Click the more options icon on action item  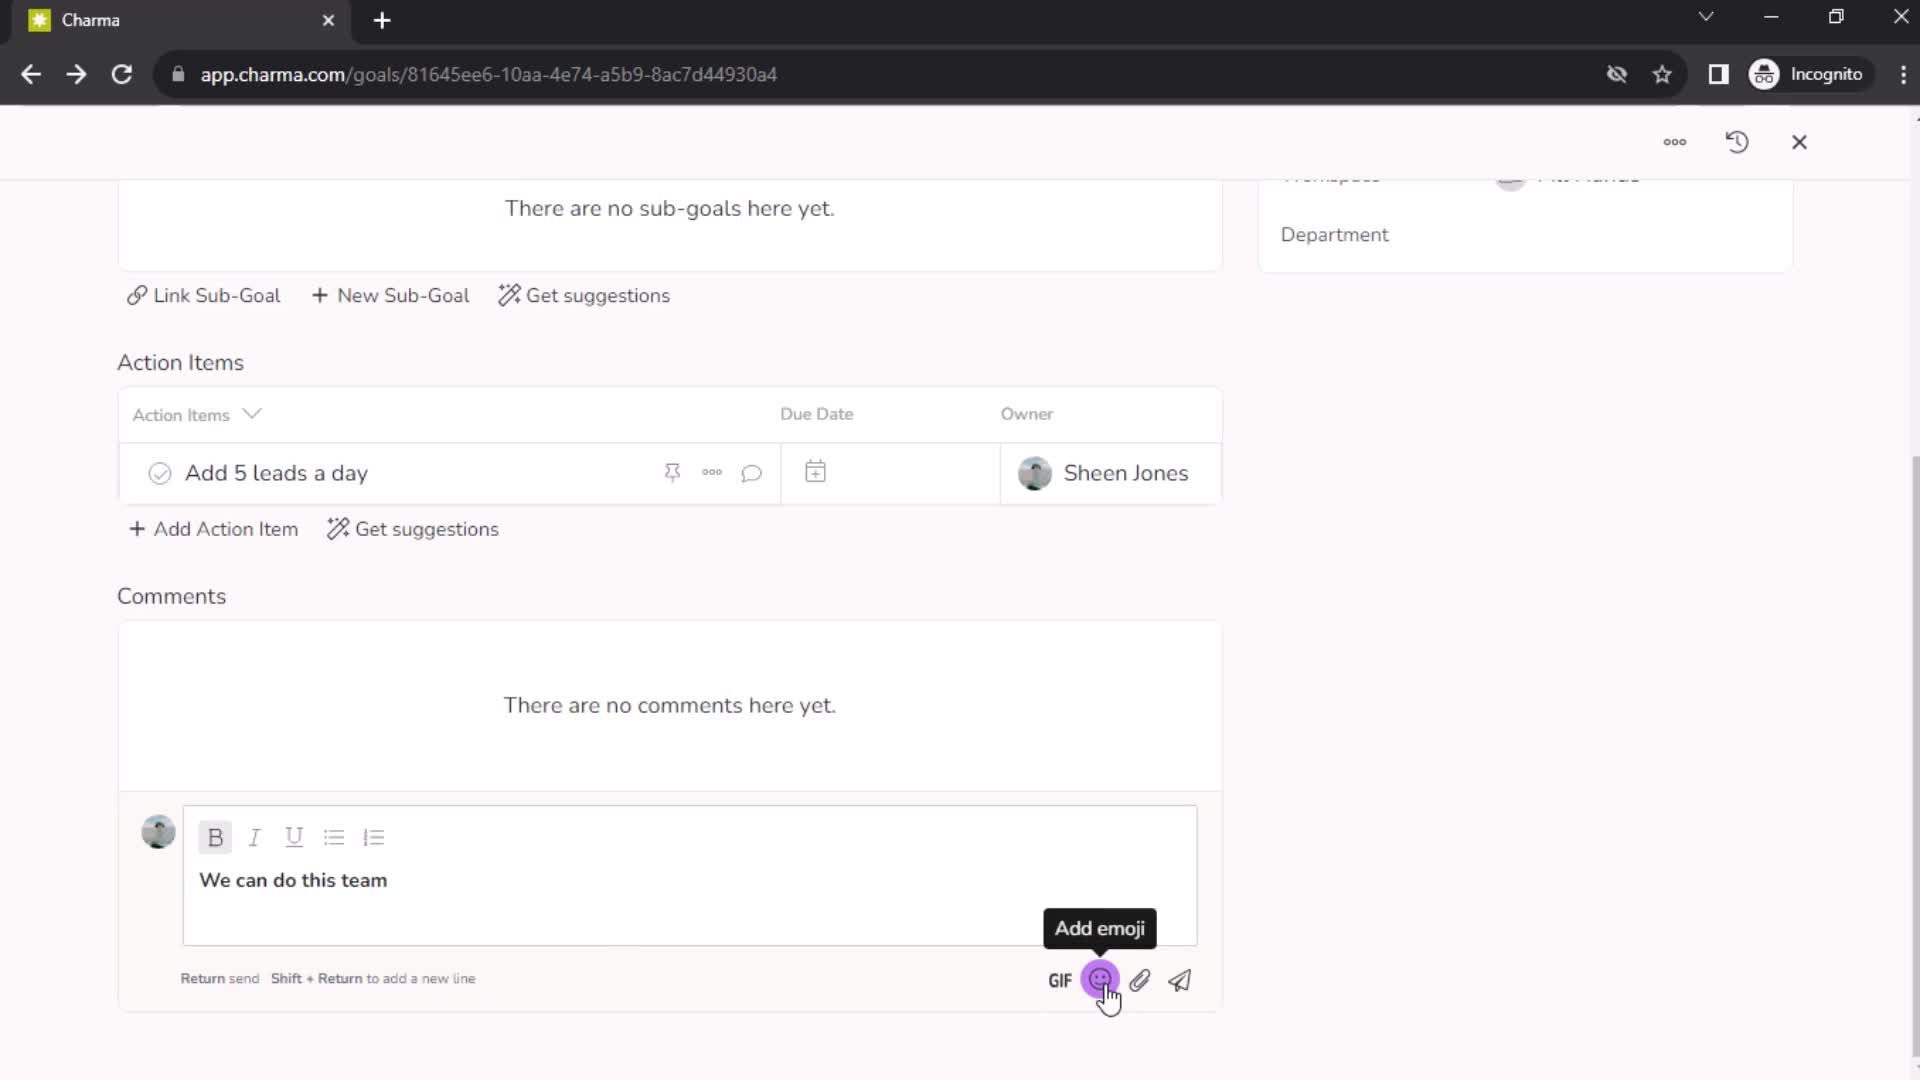click(712, 472)
